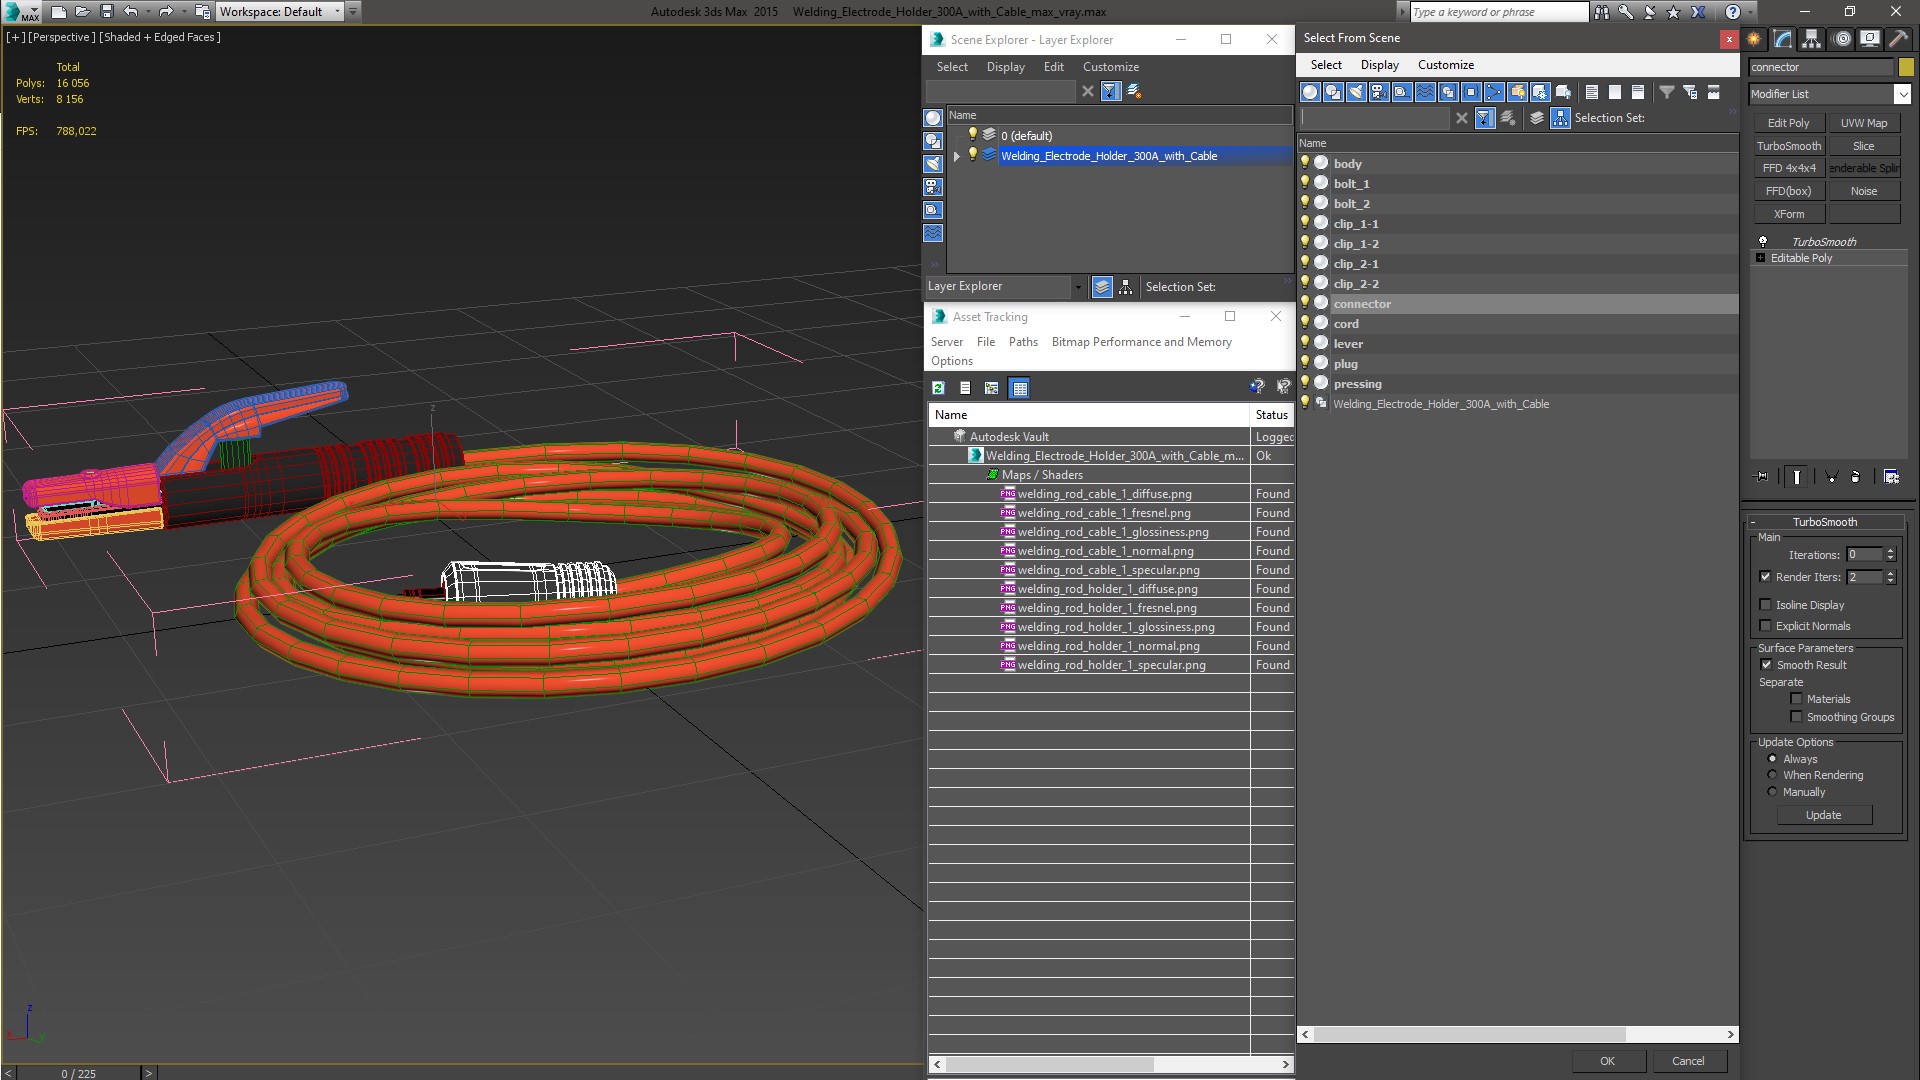The image size is (1920, 1080).
Task: Click UVW Map modifier button
Action: pos(1863,123)
